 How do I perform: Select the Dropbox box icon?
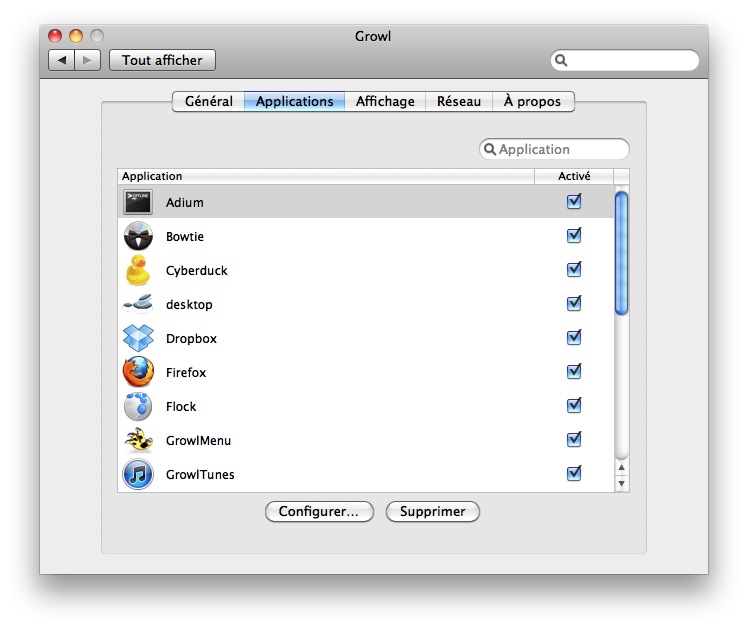click(138, 338)
